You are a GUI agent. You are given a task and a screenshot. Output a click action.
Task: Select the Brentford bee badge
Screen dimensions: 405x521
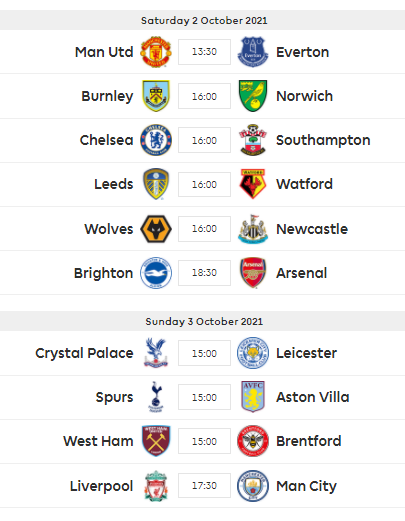click(x=253, y=441)
